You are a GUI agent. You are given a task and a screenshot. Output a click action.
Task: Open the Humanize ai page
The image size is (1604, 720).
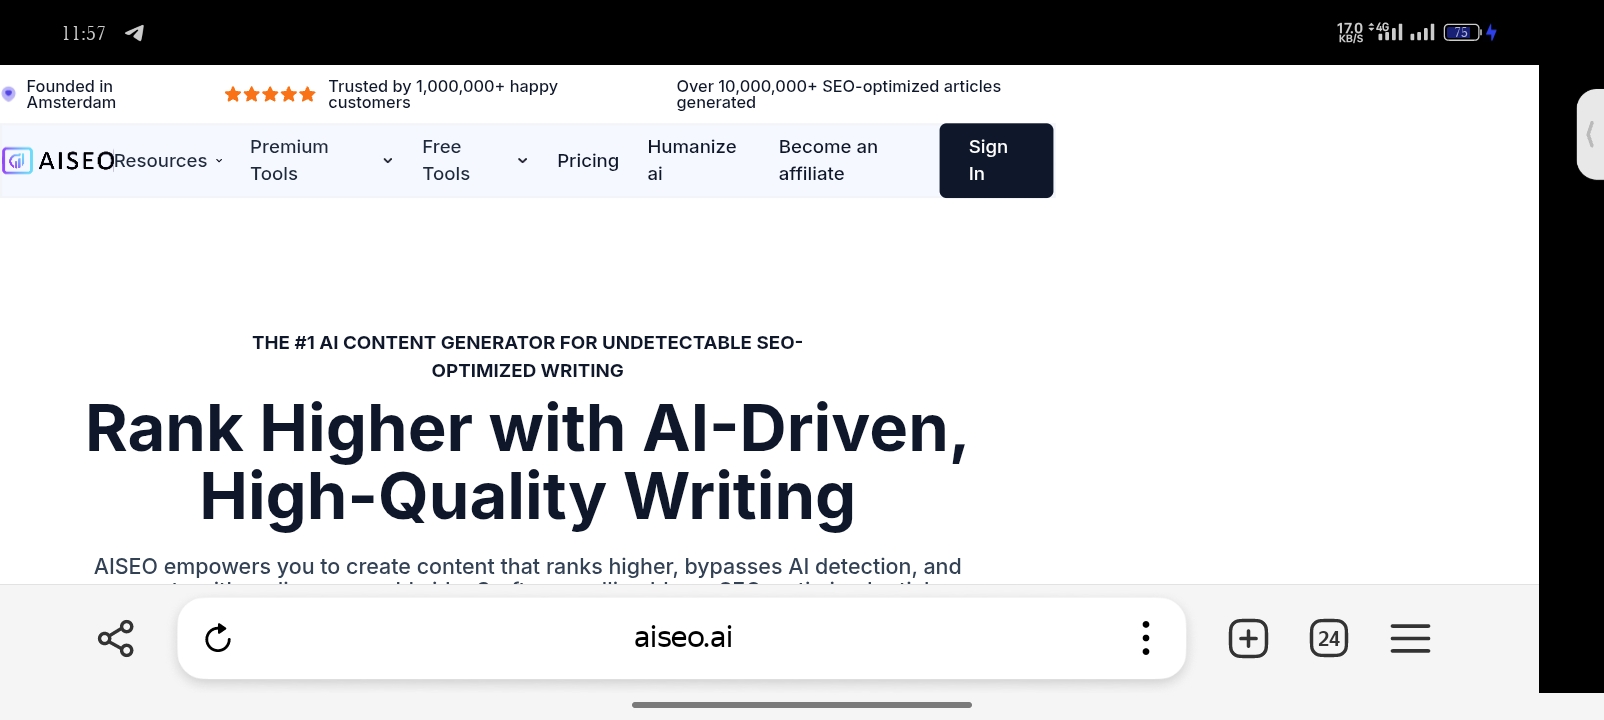point(692,160)
